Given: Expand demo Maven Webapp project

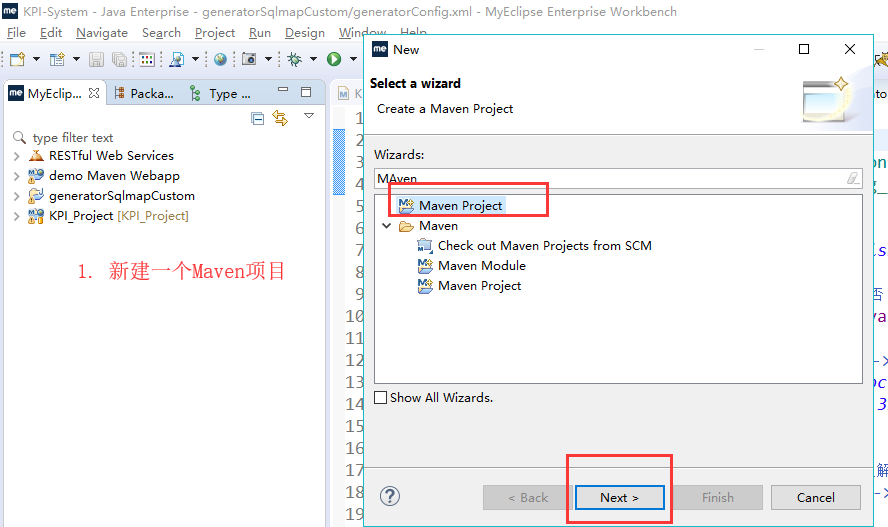Looking at the screenshot, I should point(16,176).
